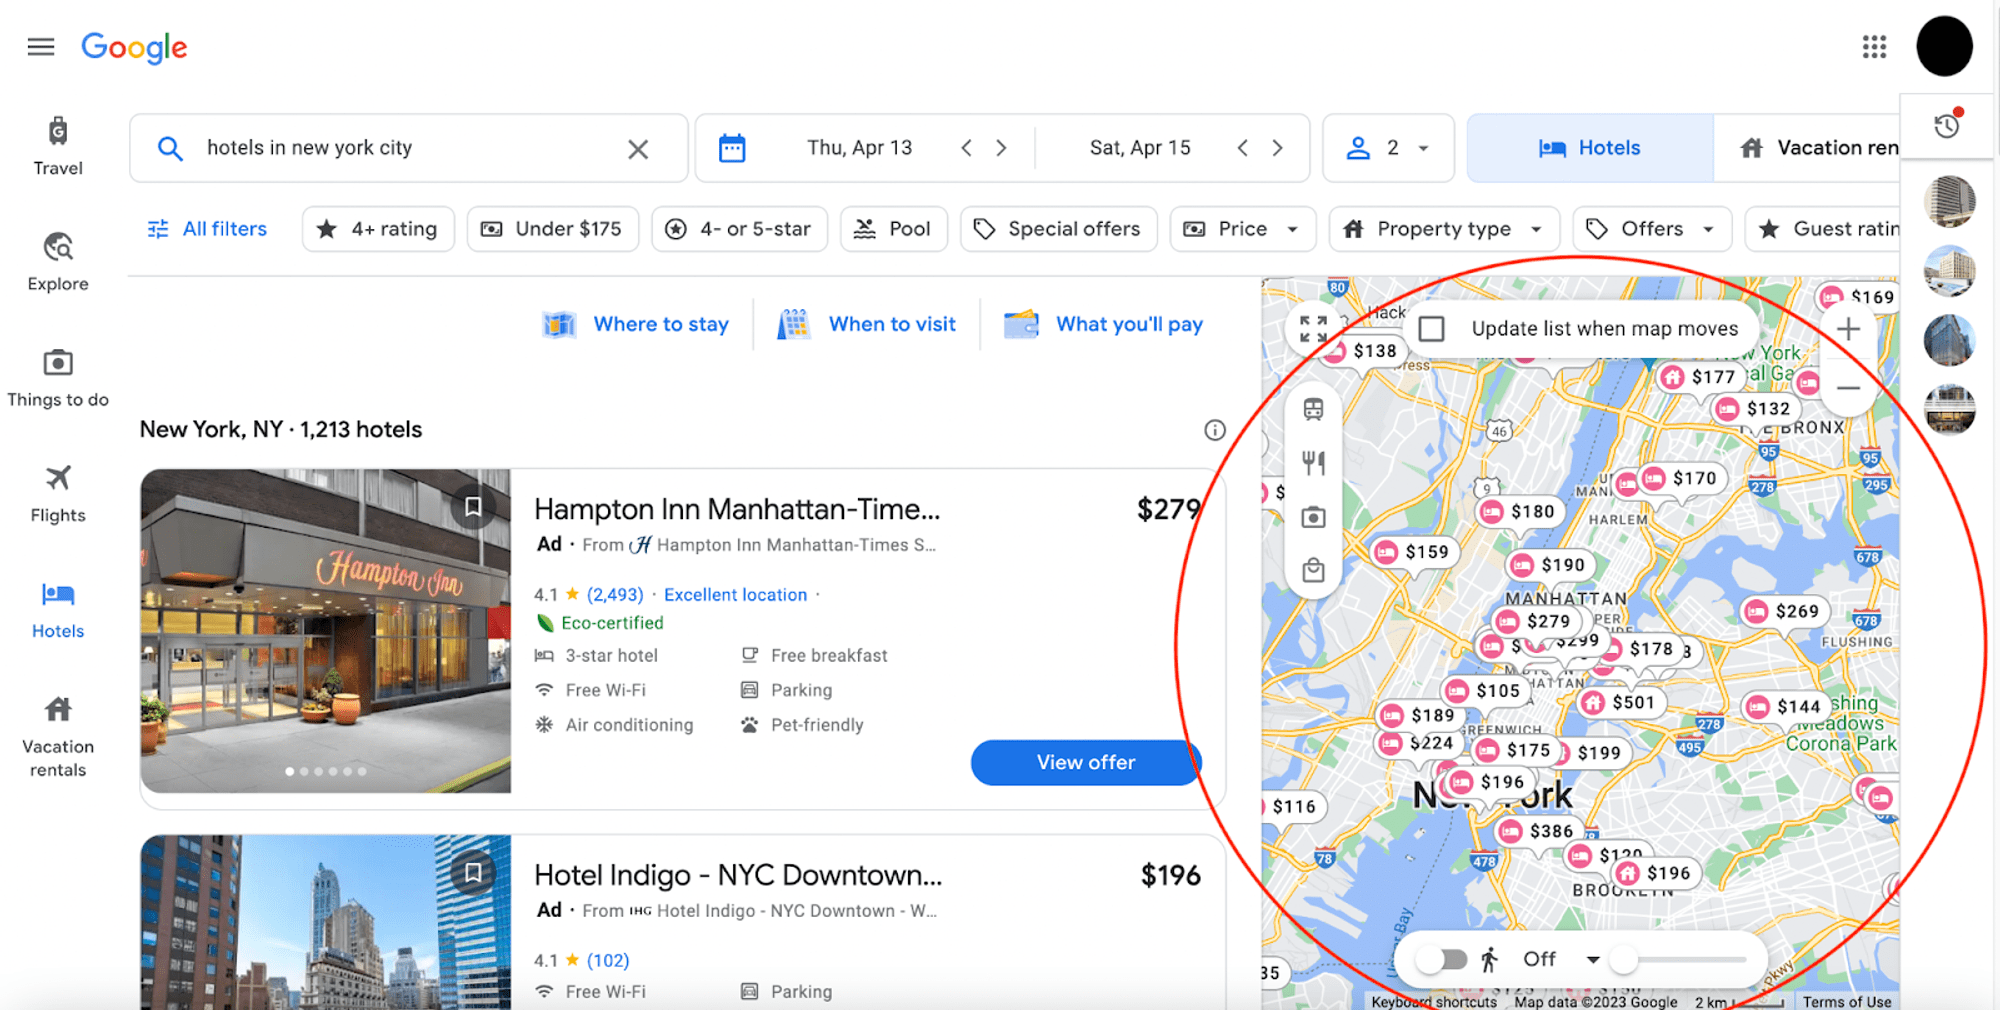Expand the Property type filter
2000x1010 pixels.
[1443, 228]
